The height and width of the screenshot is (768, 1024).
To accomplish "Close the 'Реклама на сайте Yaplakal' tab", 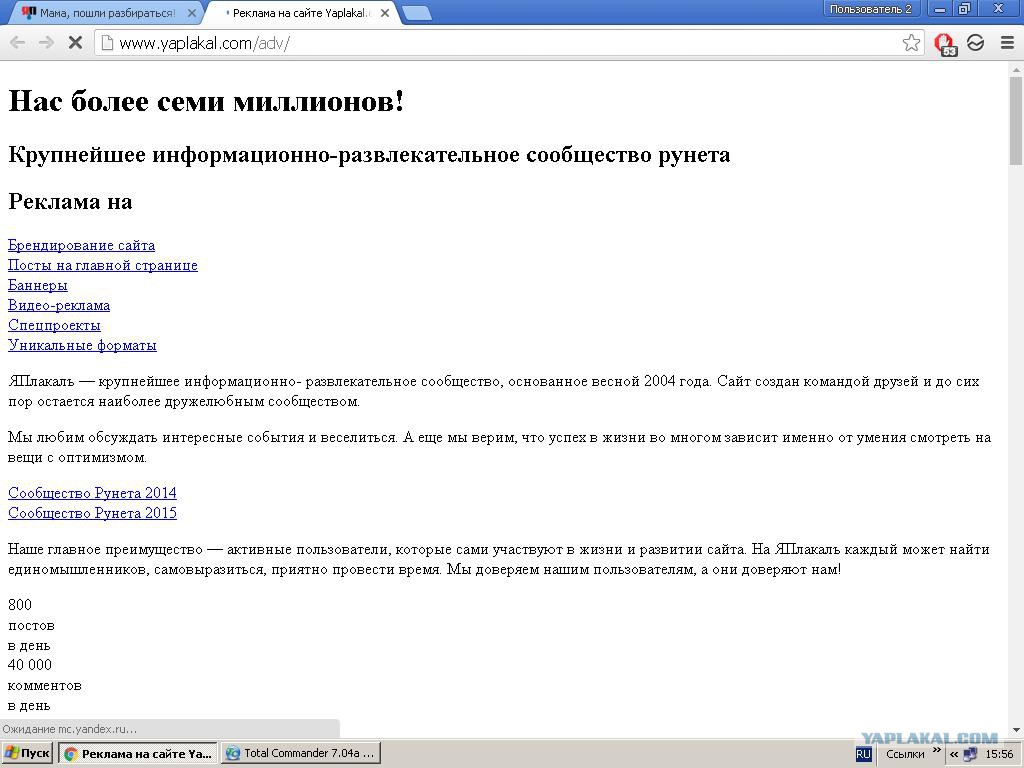I will (x=385, y=13).
